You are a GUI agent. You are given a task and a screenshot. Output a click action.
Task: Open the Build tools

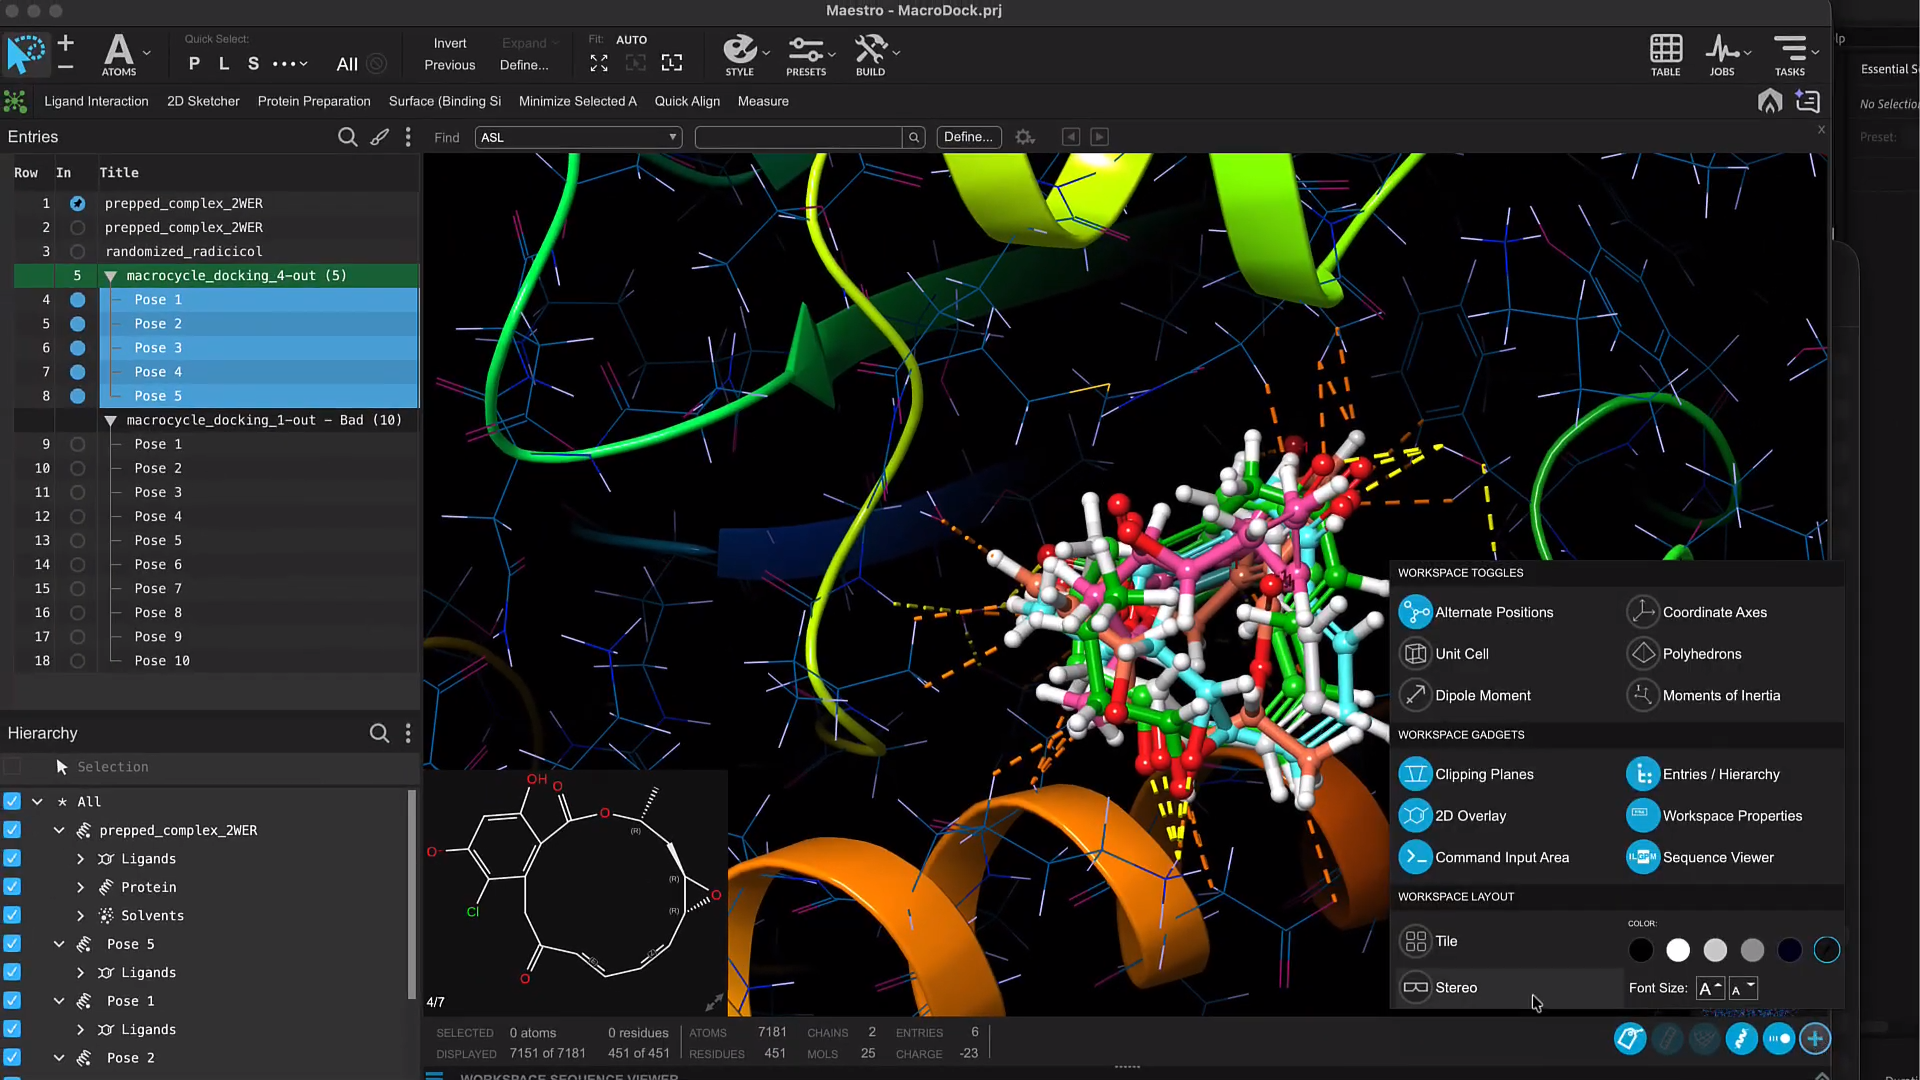(x=870, y=55)
